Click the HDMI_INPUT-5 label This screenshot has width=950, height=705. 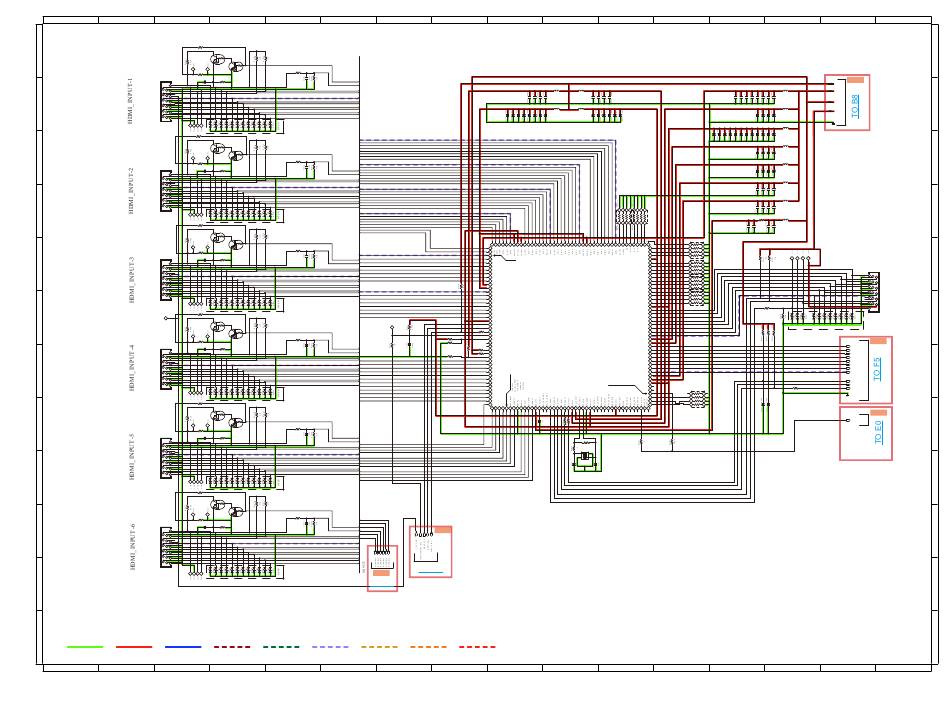click(x=131, y=457)
